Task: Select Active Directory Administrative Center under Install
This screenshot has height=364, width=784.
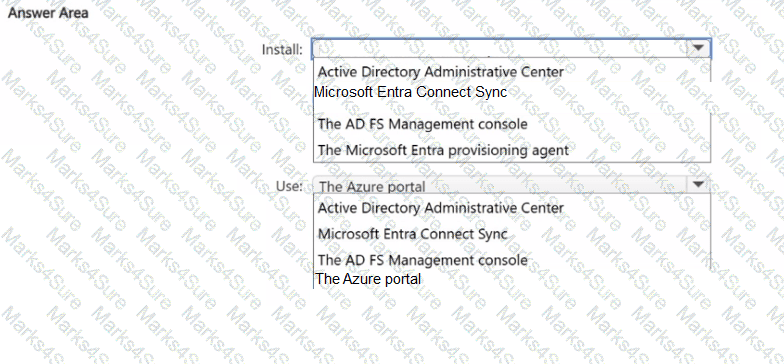Action: point(440,72)
